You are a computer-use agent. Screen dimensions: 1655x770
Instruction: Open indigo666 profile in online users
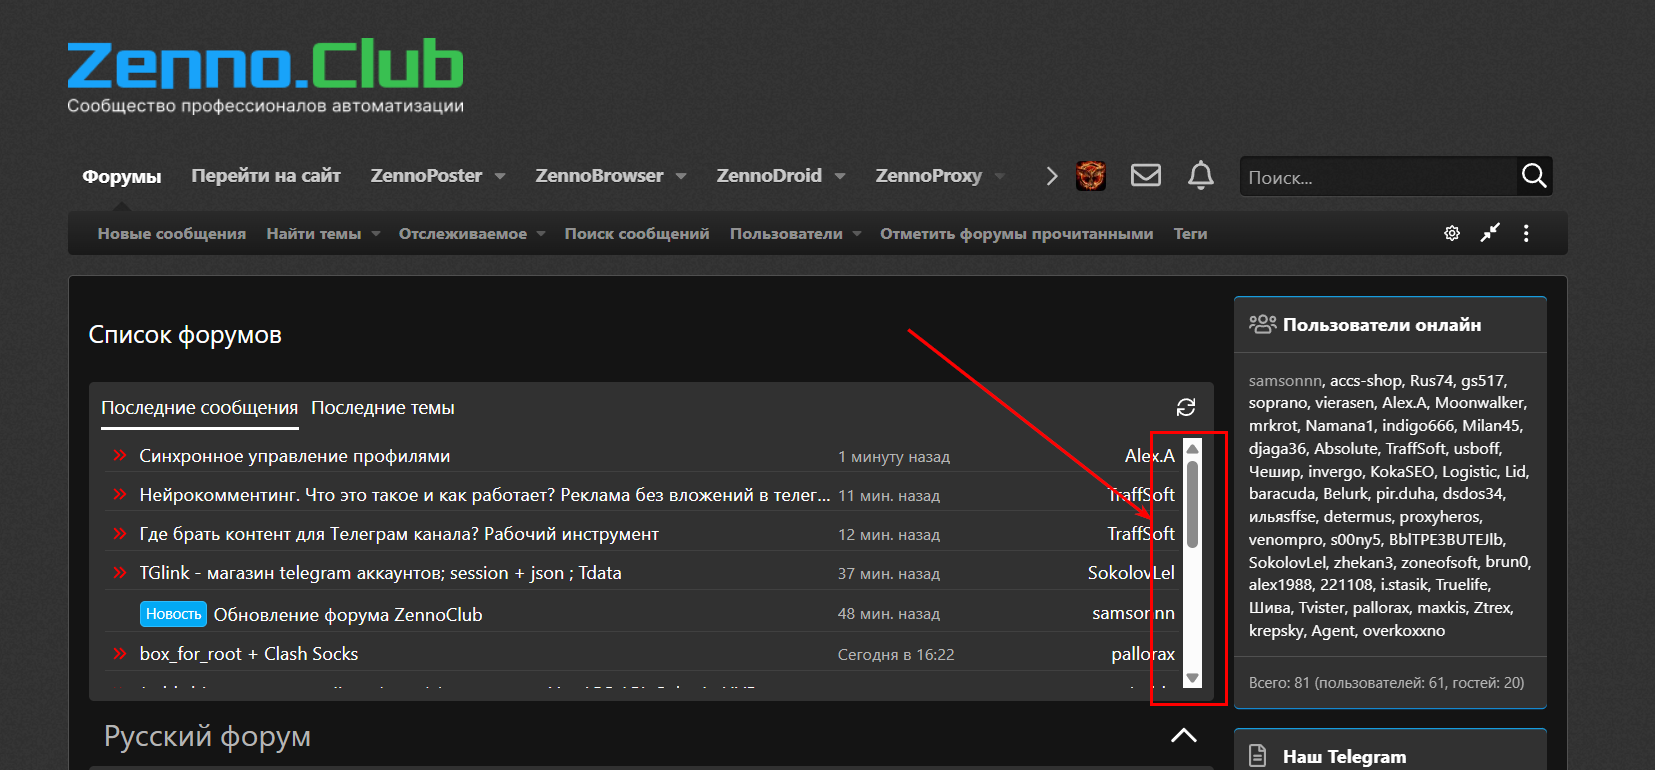click(x=1418, y=426)
